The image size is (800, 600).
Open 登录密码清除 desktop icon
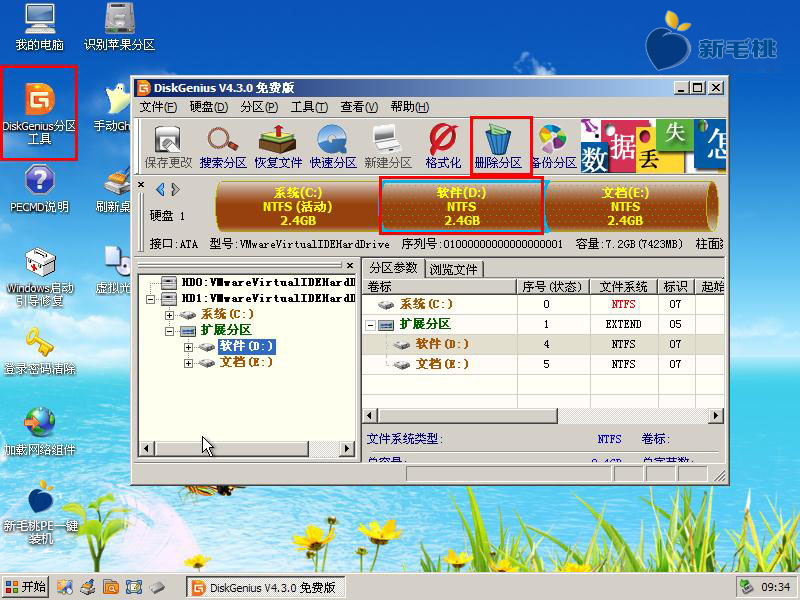point(40,352)
